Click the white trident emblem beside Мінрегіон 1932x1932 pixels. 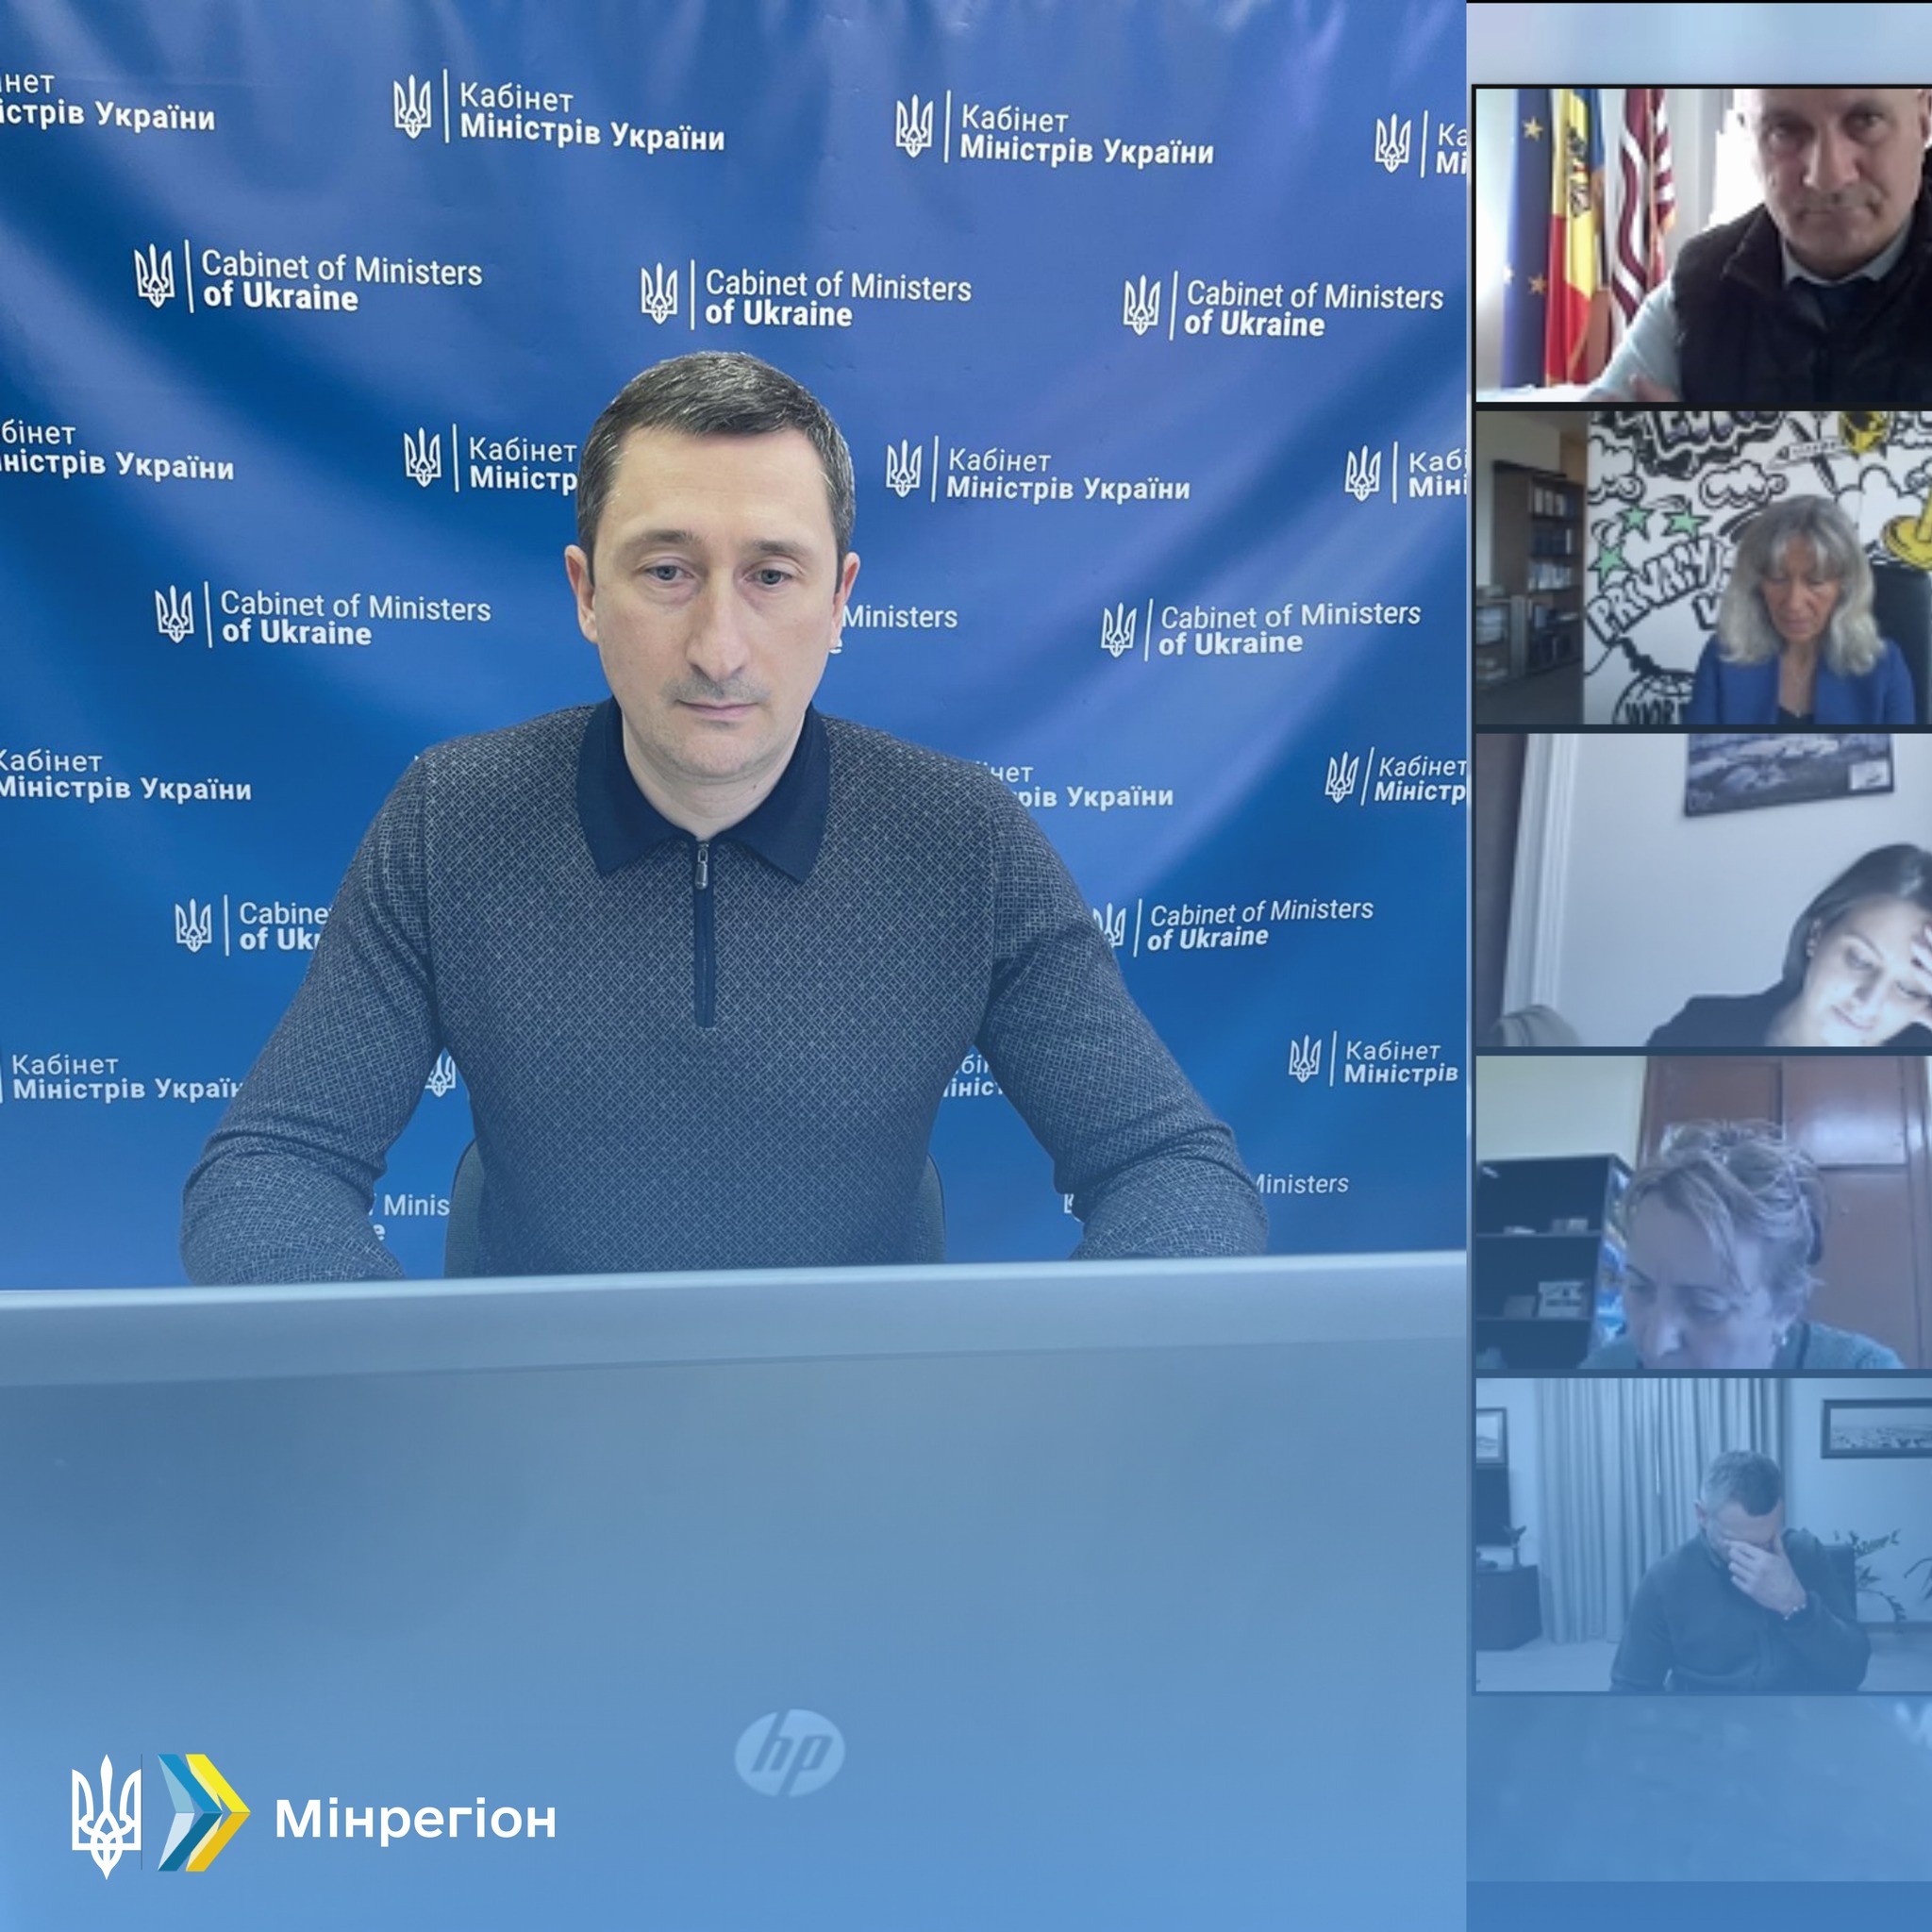[x=106, y=1815]
